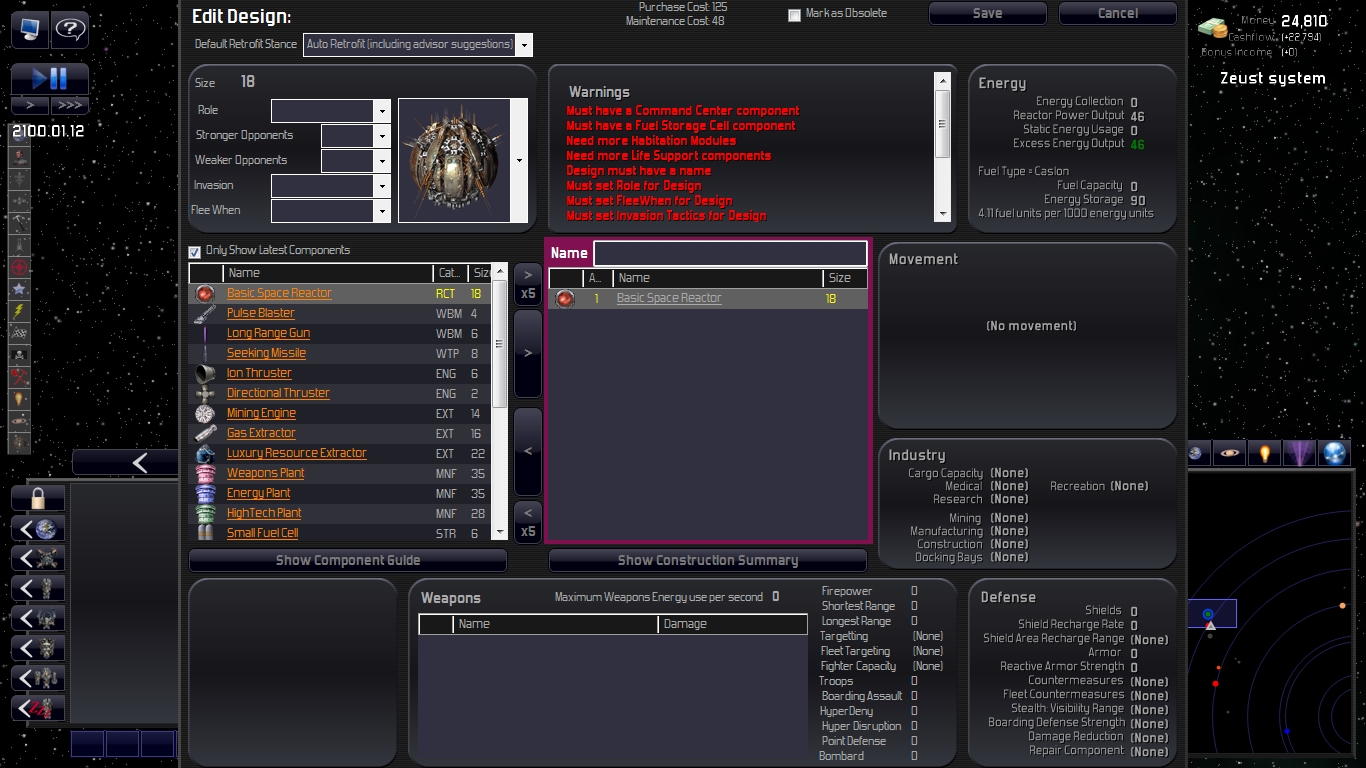This screenshot has height=768, width=1366.
Task: Click the red crossed tools sidebar icon
Action: (x=19, y=377)
